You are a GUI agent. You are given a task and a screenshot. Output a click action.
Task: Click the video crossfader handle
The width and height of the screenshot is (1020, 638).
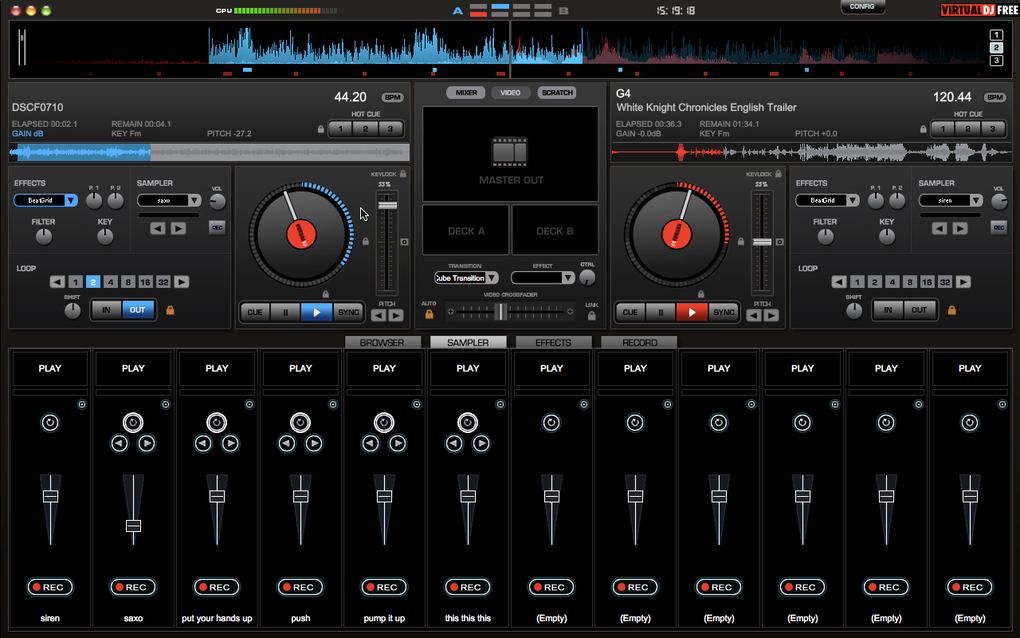500,312
